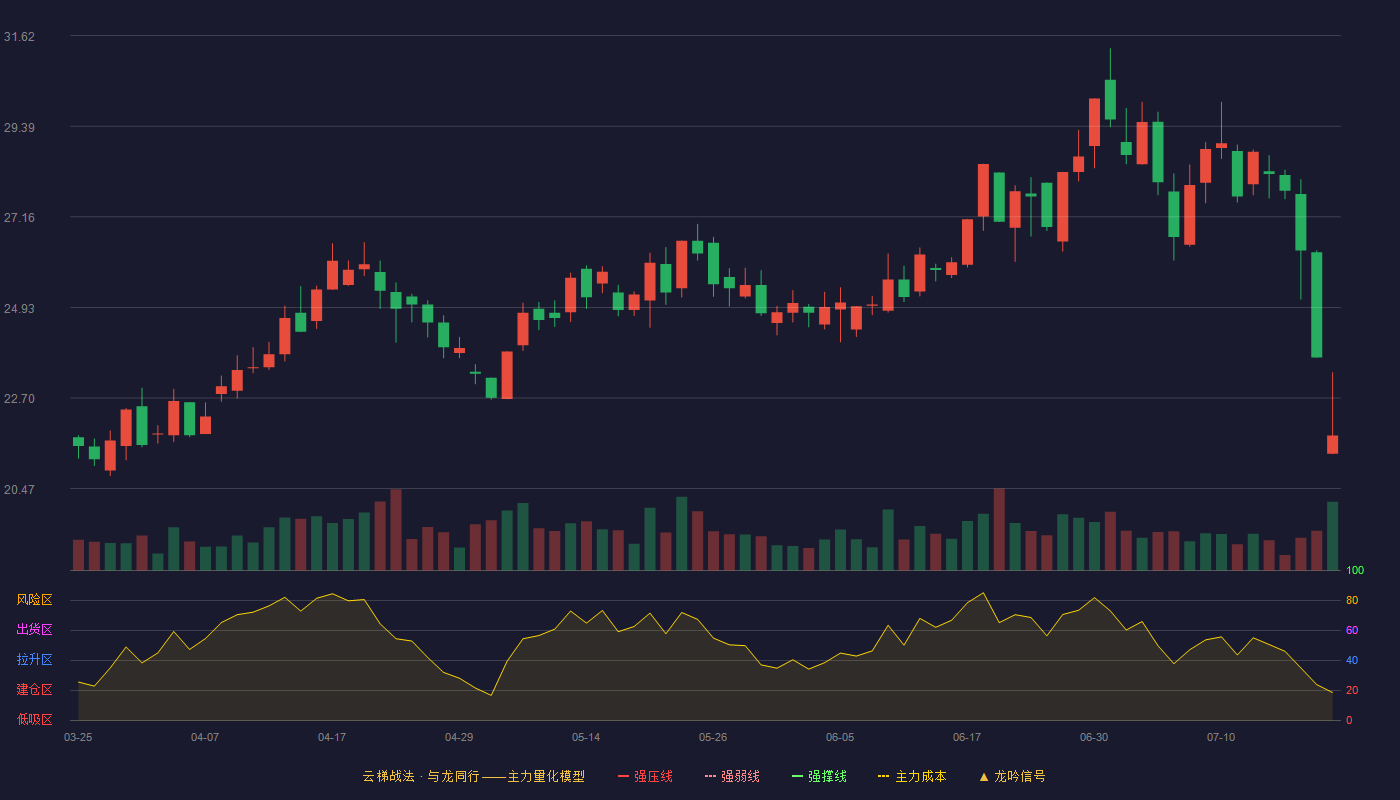Select the 风险区 zone label

pyautogui.click(x=34, y=600)
